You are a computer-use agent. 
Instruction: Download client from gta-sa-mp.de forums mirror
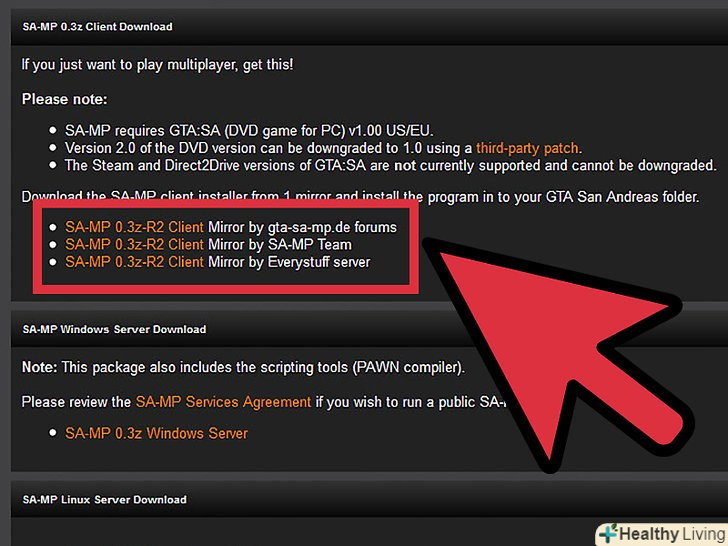(134, 227)
